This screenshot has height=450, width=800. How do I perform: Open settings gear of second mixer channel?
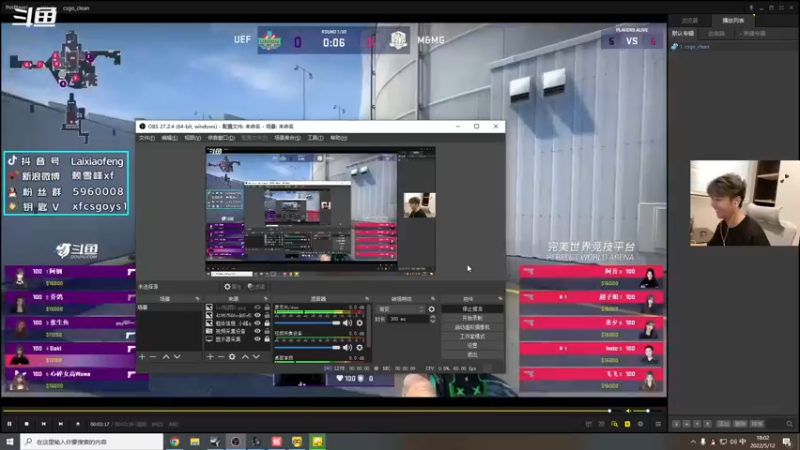360,347
